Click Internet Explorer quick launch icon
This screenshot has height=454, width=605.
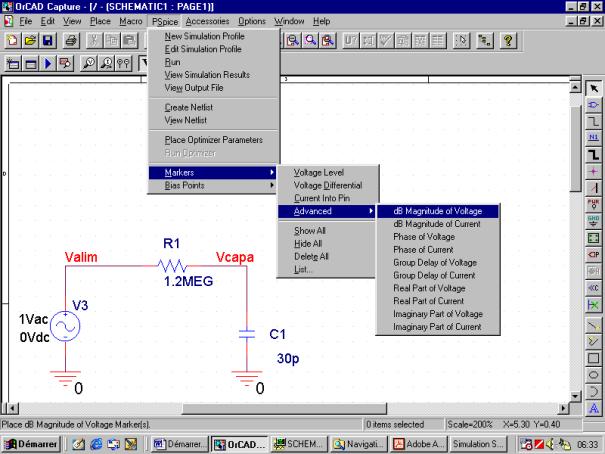pos(96,444)
